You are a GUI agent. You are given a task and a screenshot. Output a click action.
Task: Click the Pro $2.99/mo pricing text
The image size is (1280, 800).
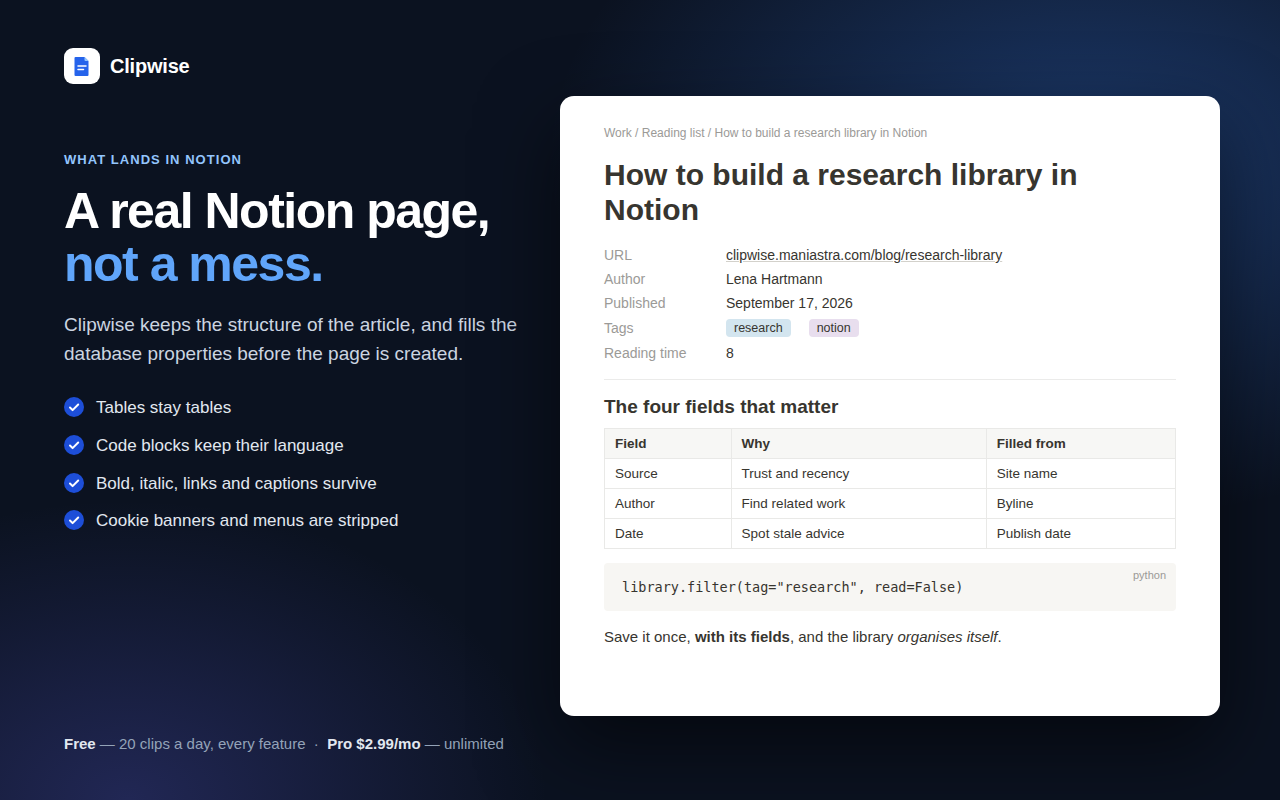click(374, 744)
